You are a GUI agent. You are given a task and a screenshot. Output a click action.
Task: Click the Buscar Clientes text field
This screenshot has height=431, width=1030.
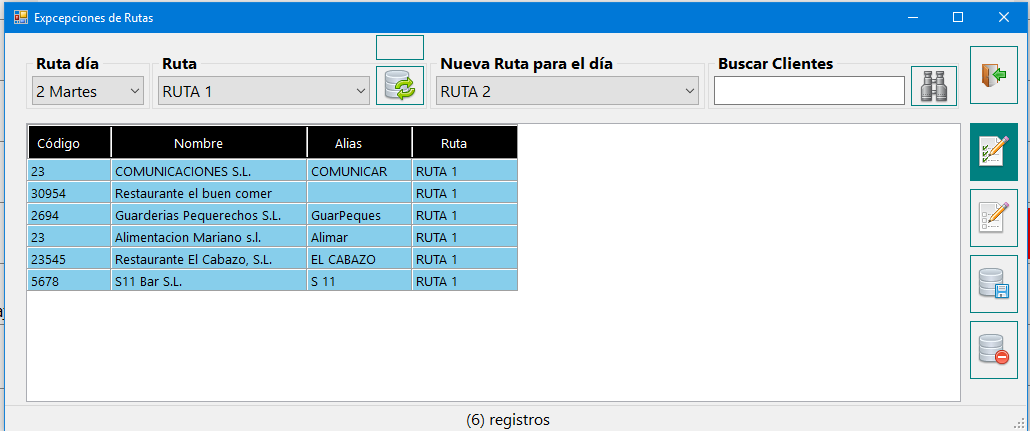809,91
